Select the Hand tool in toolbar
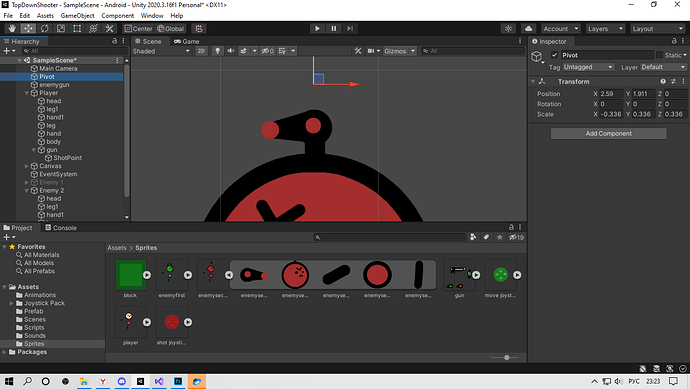 12,29
